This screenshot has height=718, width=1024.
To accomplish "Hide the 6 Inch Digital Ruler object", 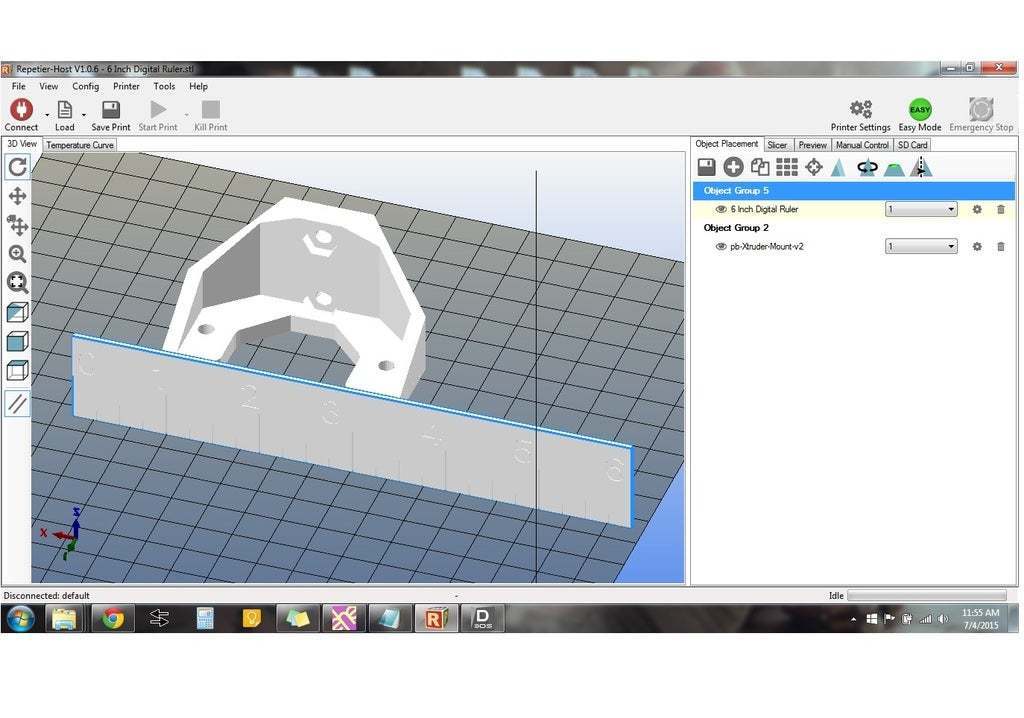I will 721,209.
